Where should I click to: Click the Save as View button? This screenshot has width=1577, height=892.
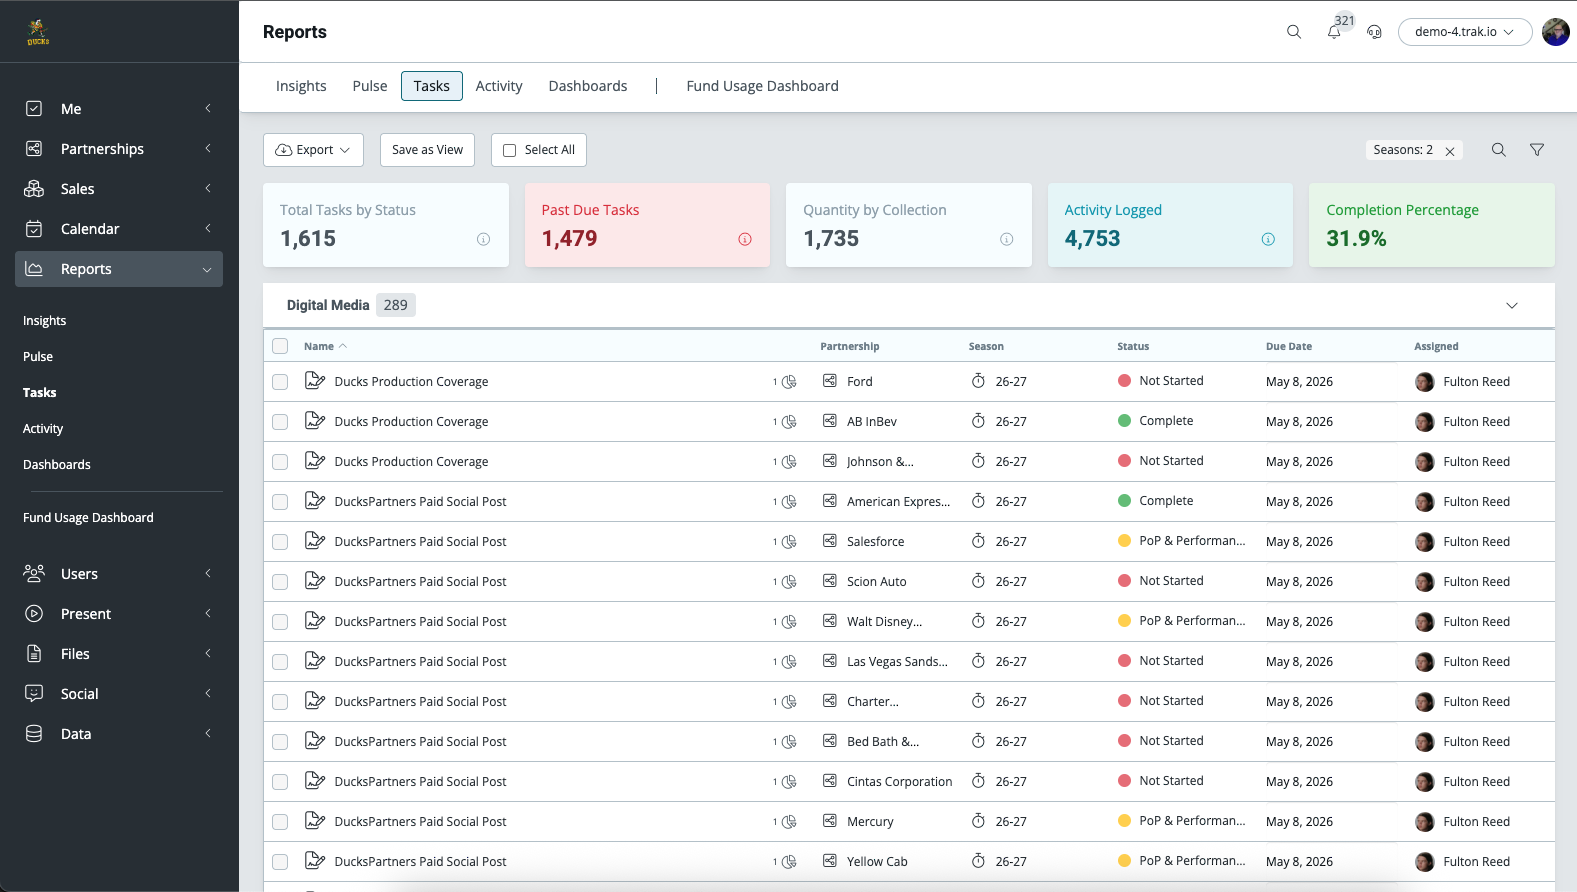coord(427,150)
